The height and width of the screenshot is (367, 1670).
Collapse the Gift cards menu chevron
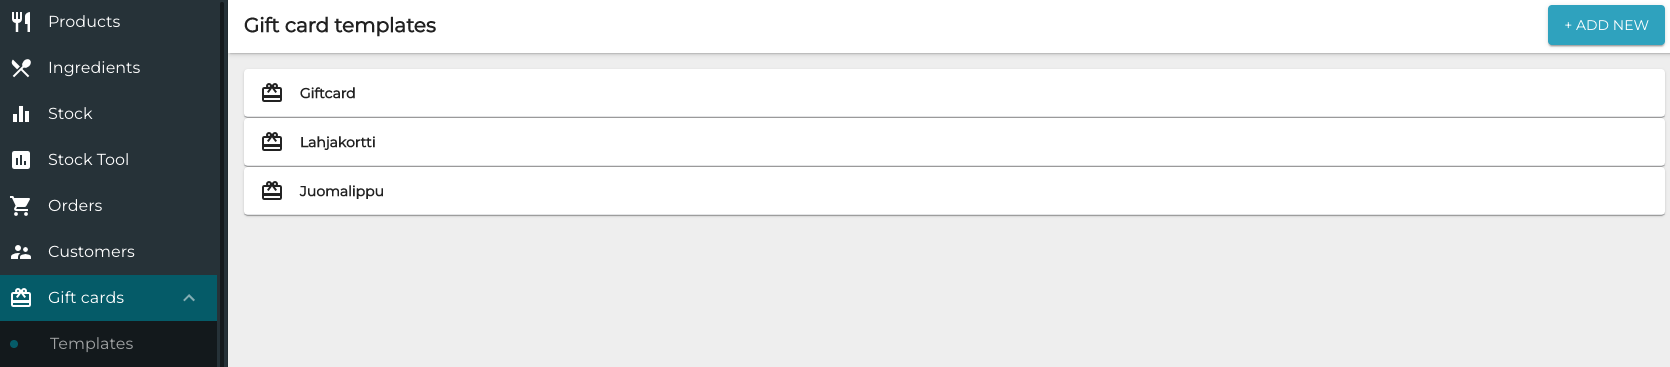pos(189,298)
